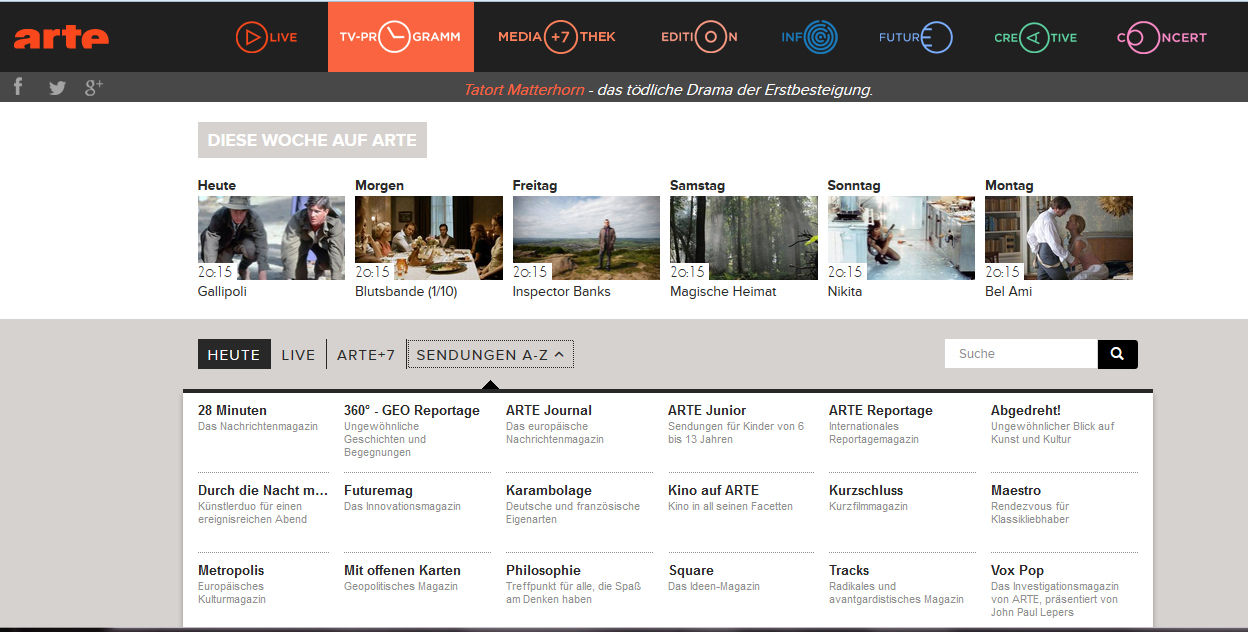Select the Heute tab
Viewport: 1248px width, 632px height.
(234, 354)
